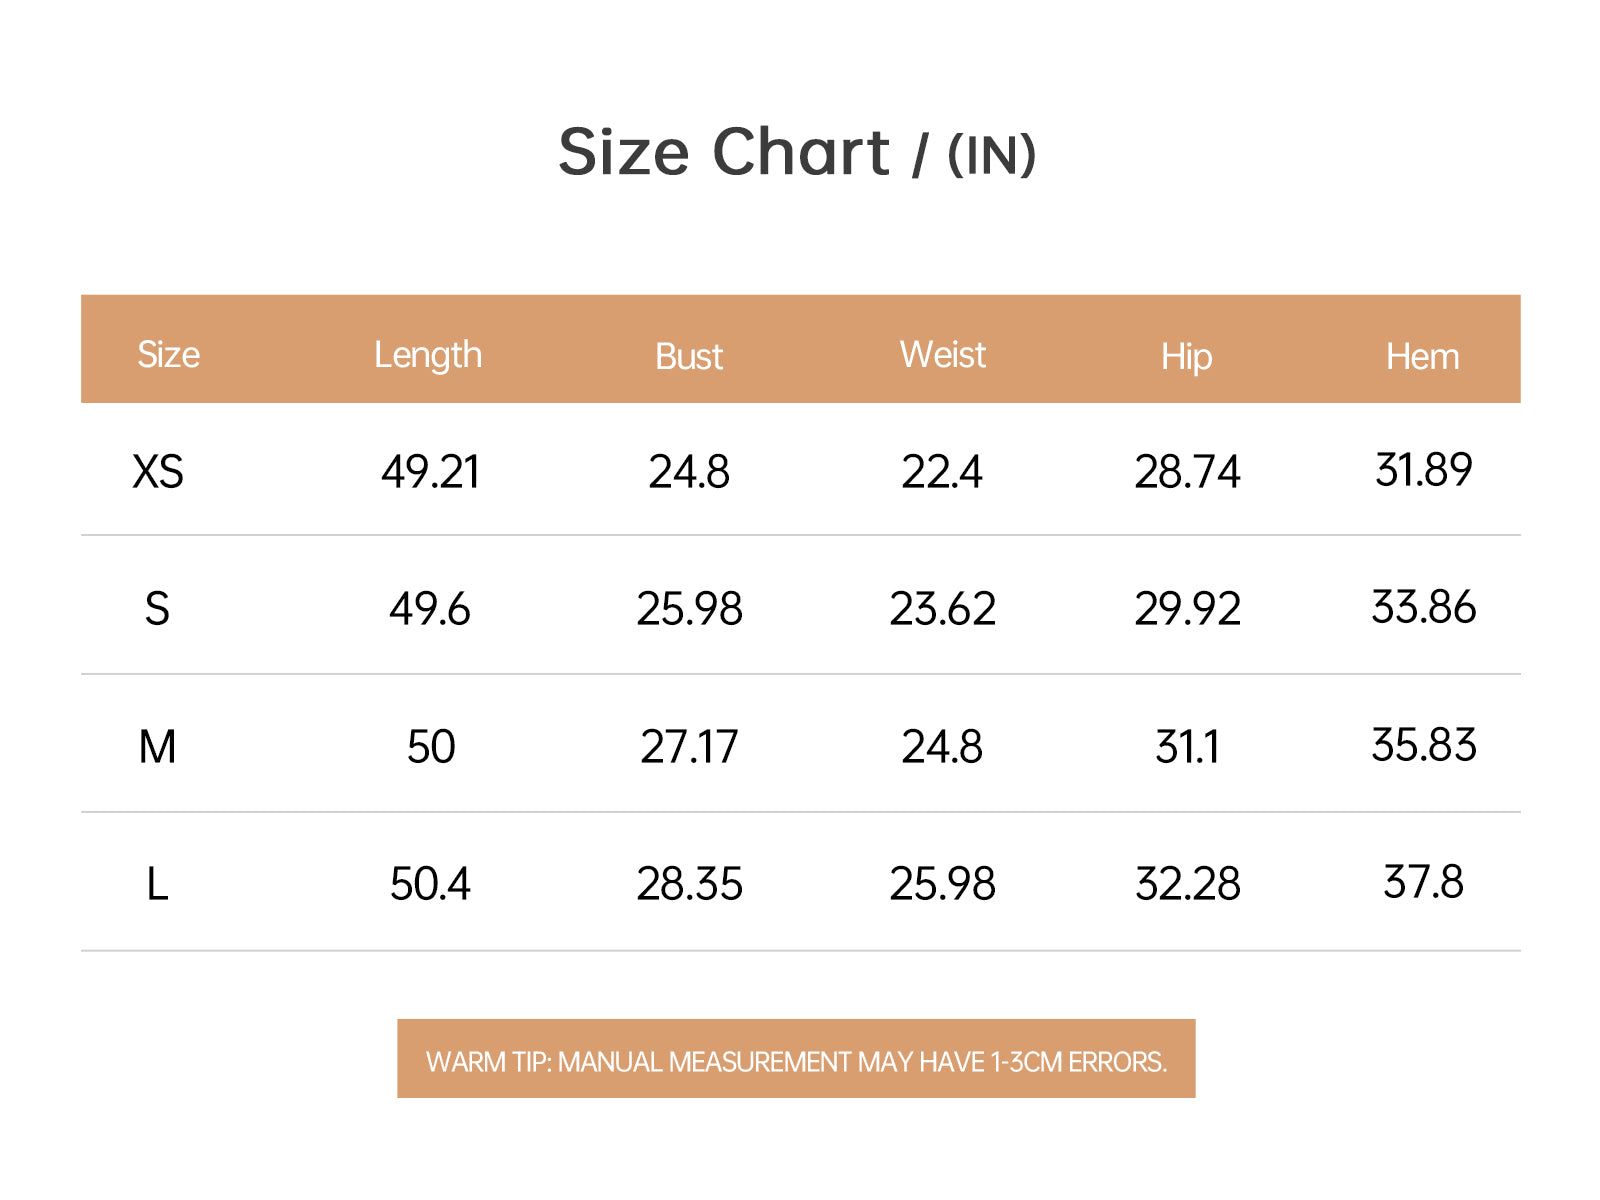The image size is (1600, 1200).
Task: Click the Size Chart title text
Action: pos(796,153)
